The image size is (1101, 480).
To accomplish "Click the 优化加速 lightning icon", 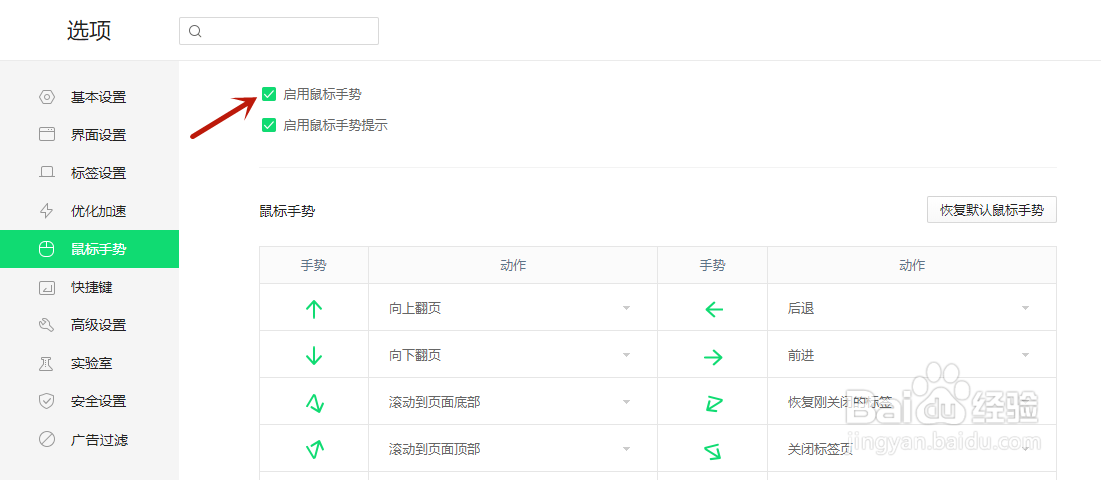I will 46,211.
